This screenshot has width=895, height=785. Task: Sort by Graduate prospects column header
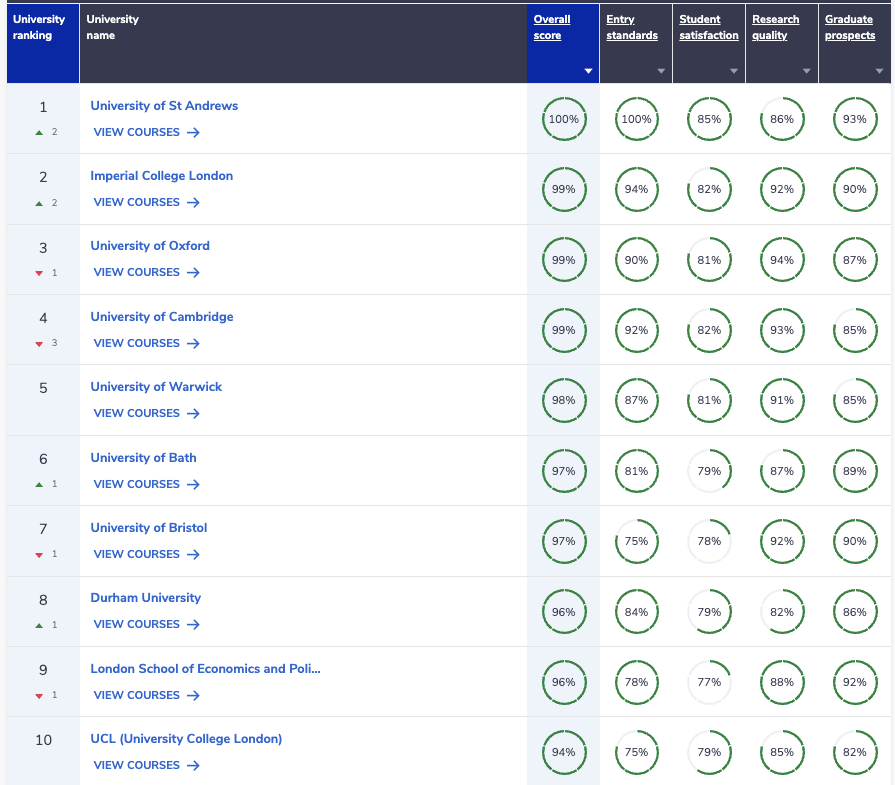[x=849, y=27]
